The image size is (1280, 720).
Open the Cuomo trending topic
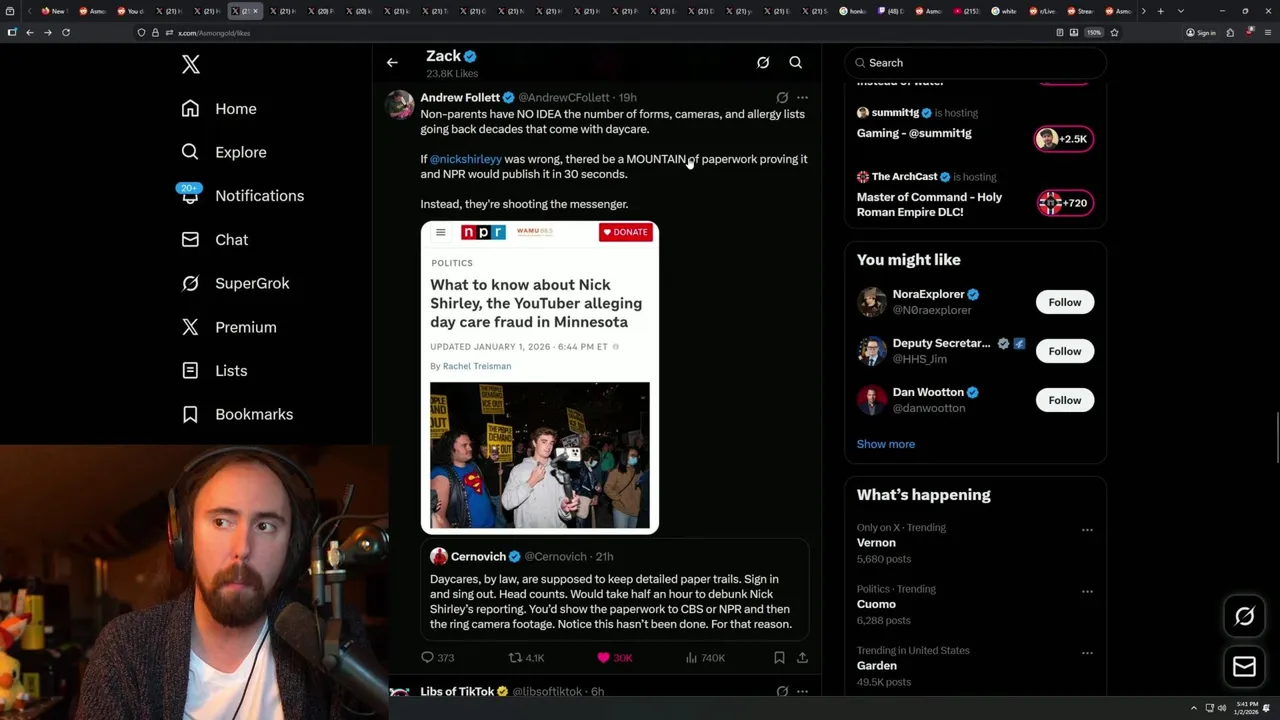coord(876,604)
